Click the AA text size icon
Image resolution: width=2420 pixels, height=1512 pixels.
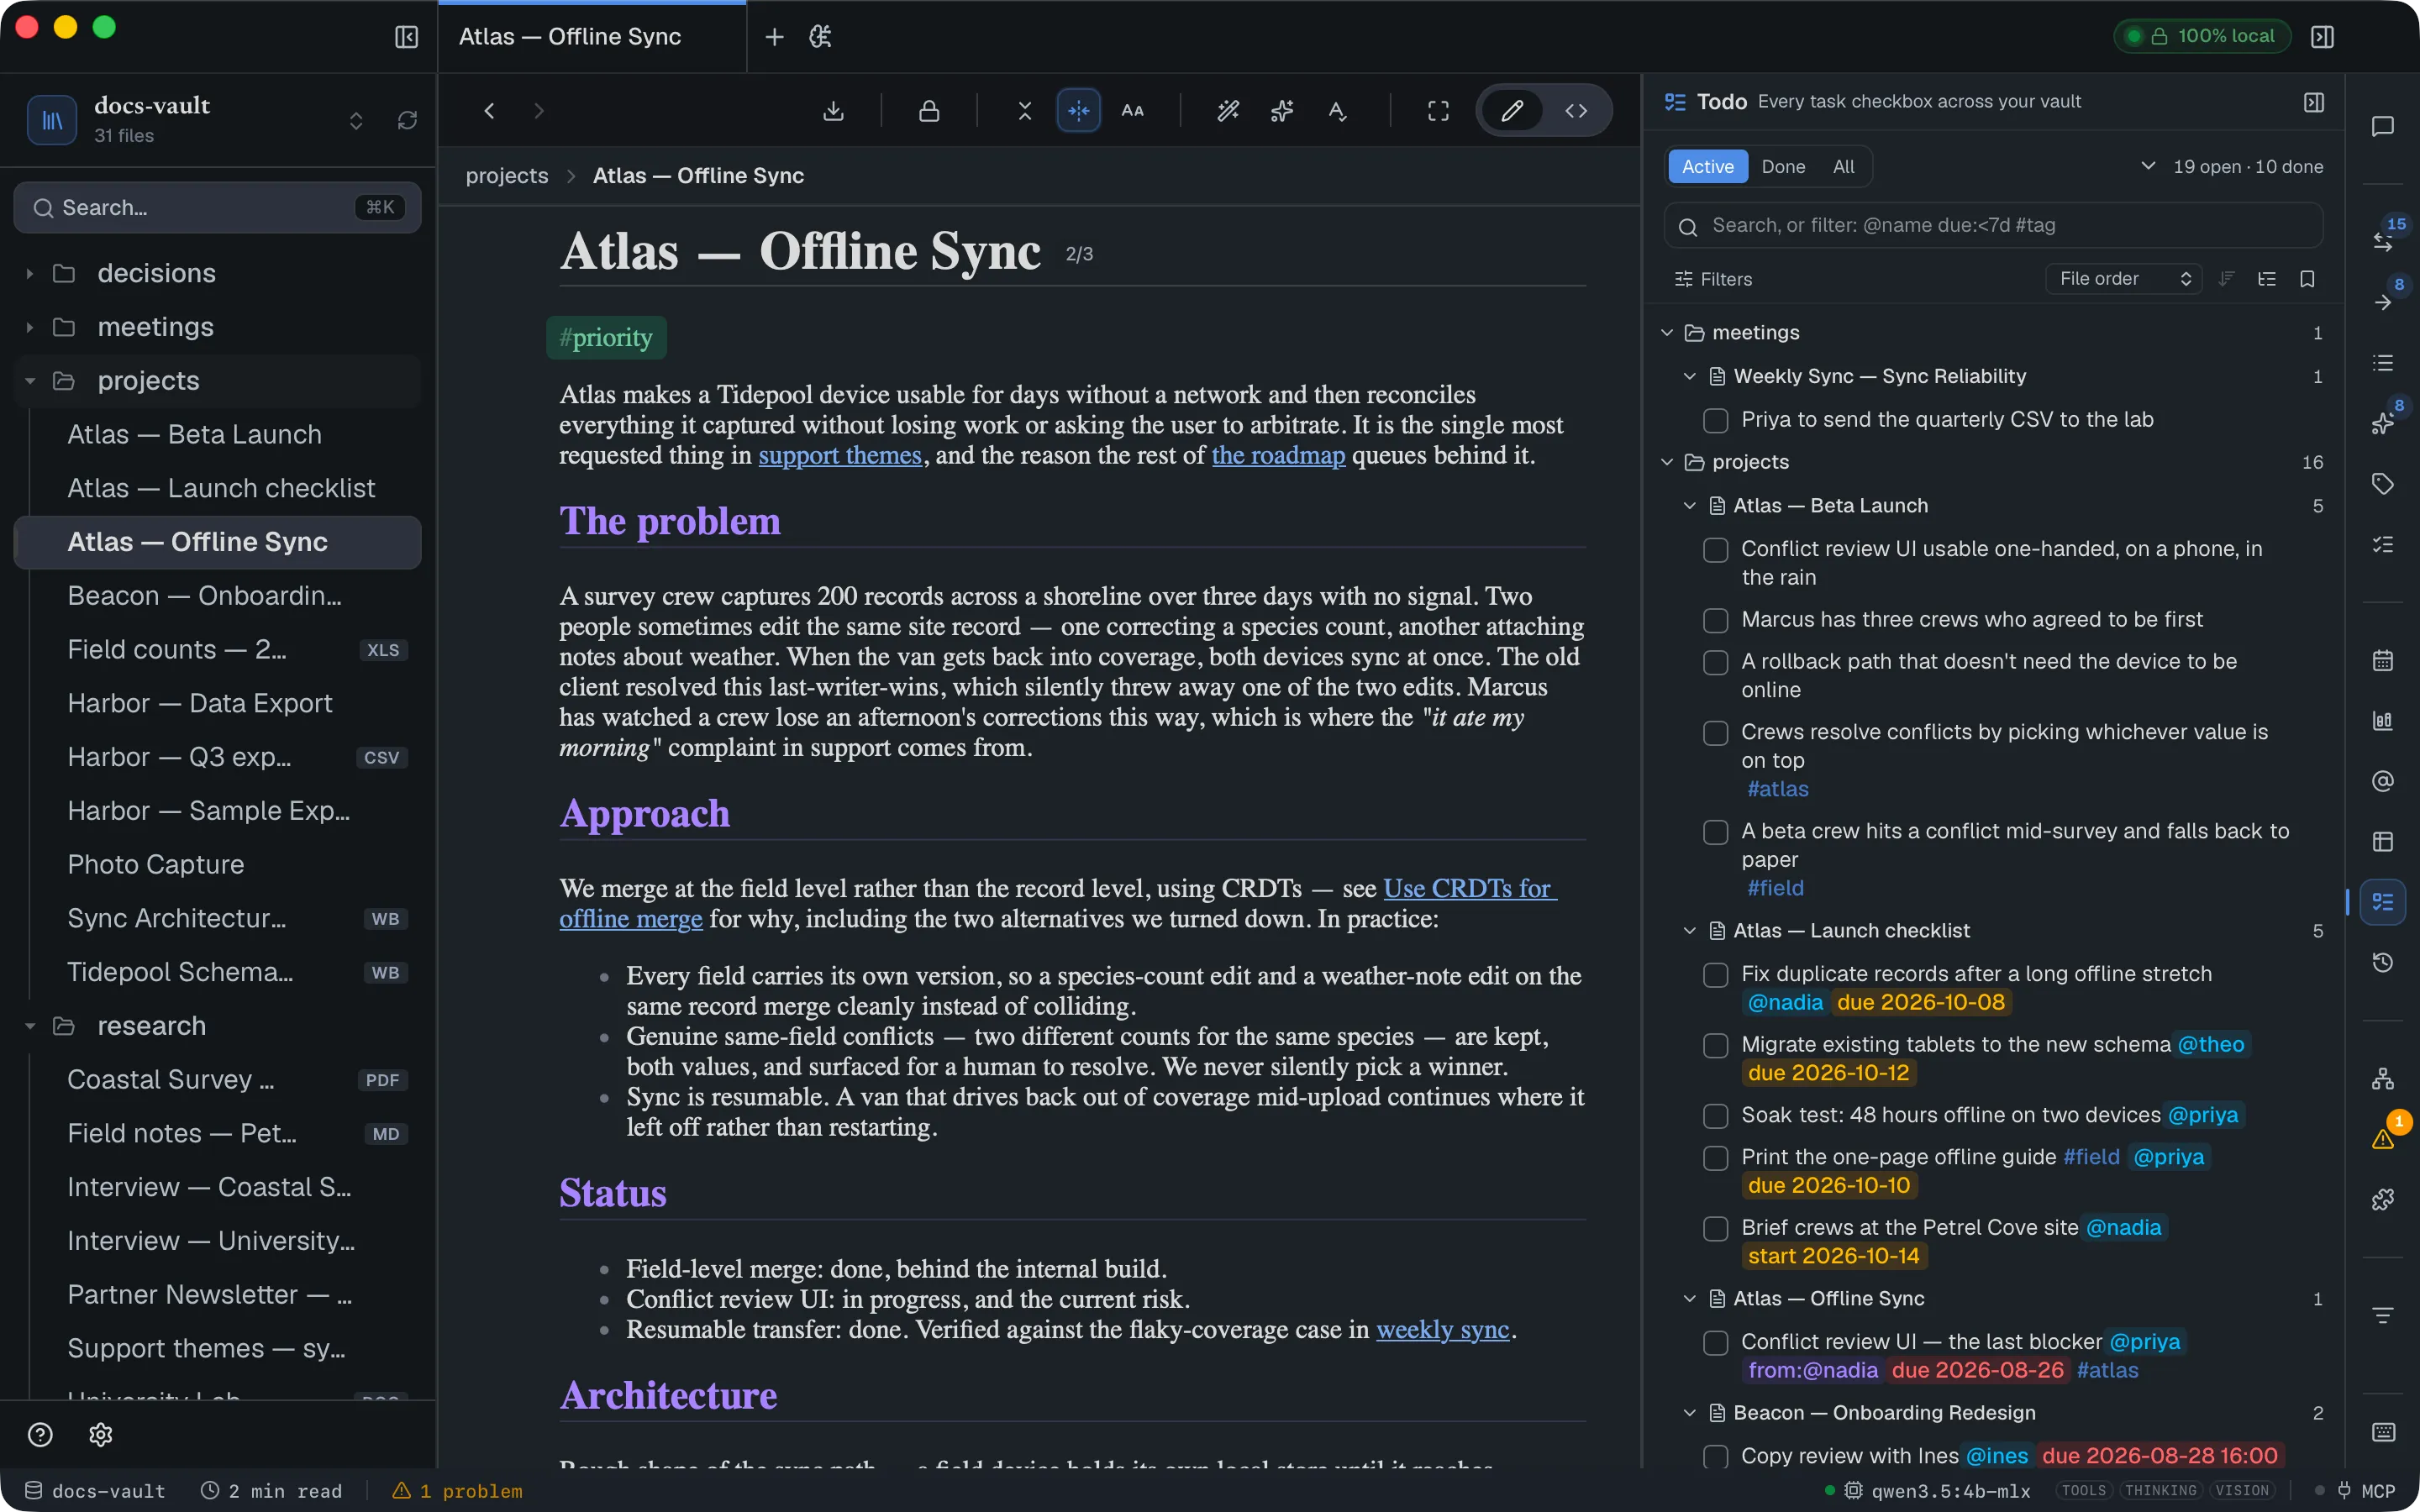click(x=1132, y=110)
